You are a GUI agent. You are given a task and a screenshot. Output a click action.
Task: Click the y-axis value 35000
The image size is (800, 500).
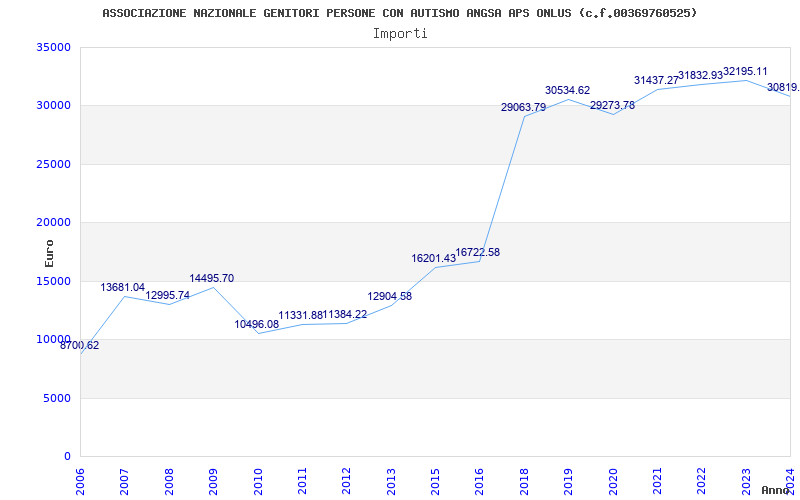(x=53, y=47)
